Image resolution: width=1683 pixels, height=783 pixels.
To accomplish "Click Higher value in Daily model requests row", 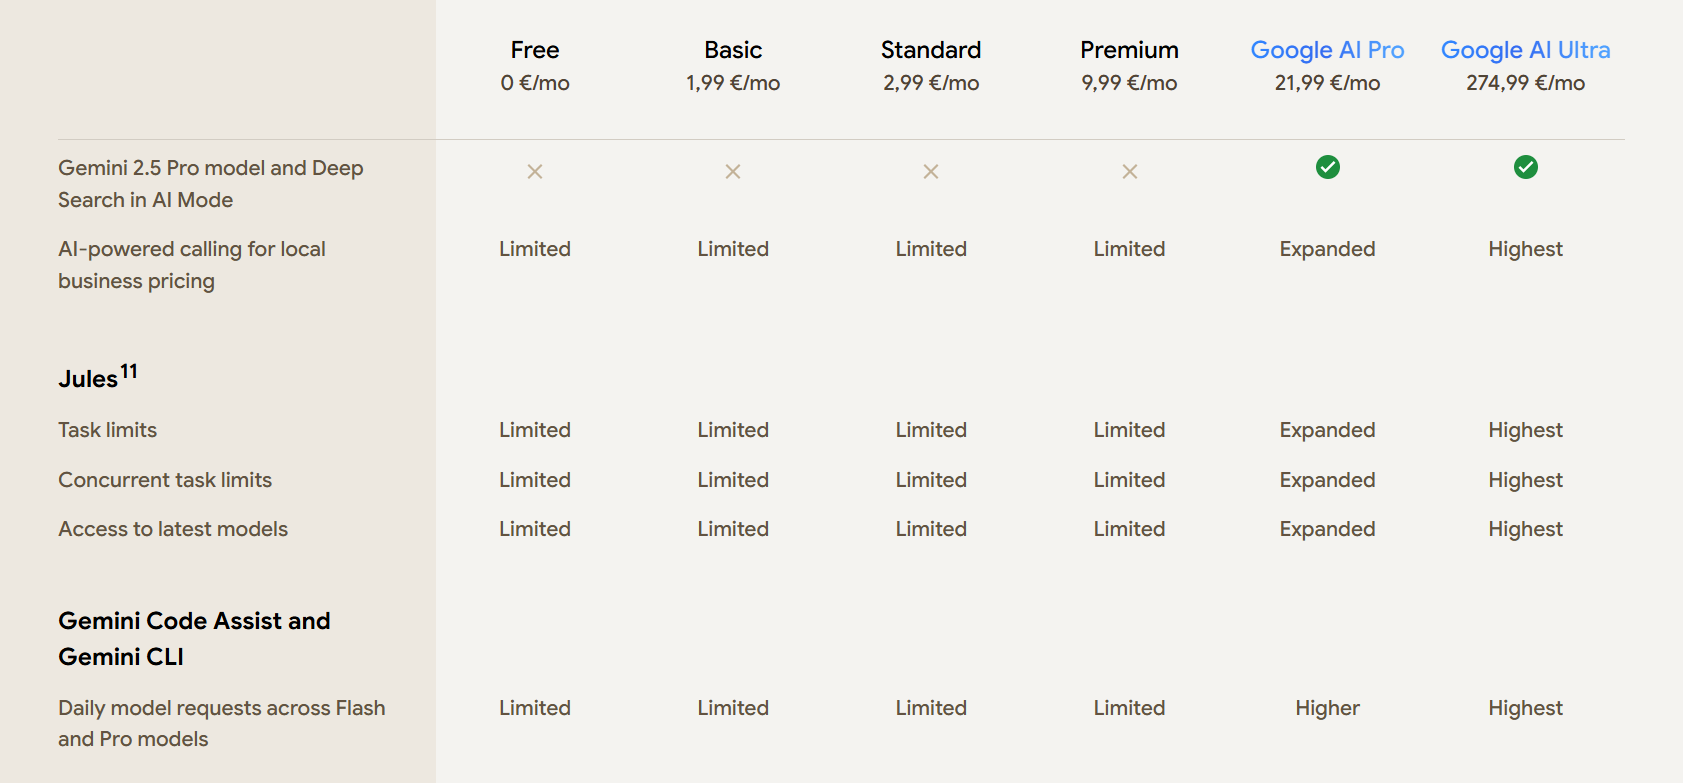I will [1327, 708].
